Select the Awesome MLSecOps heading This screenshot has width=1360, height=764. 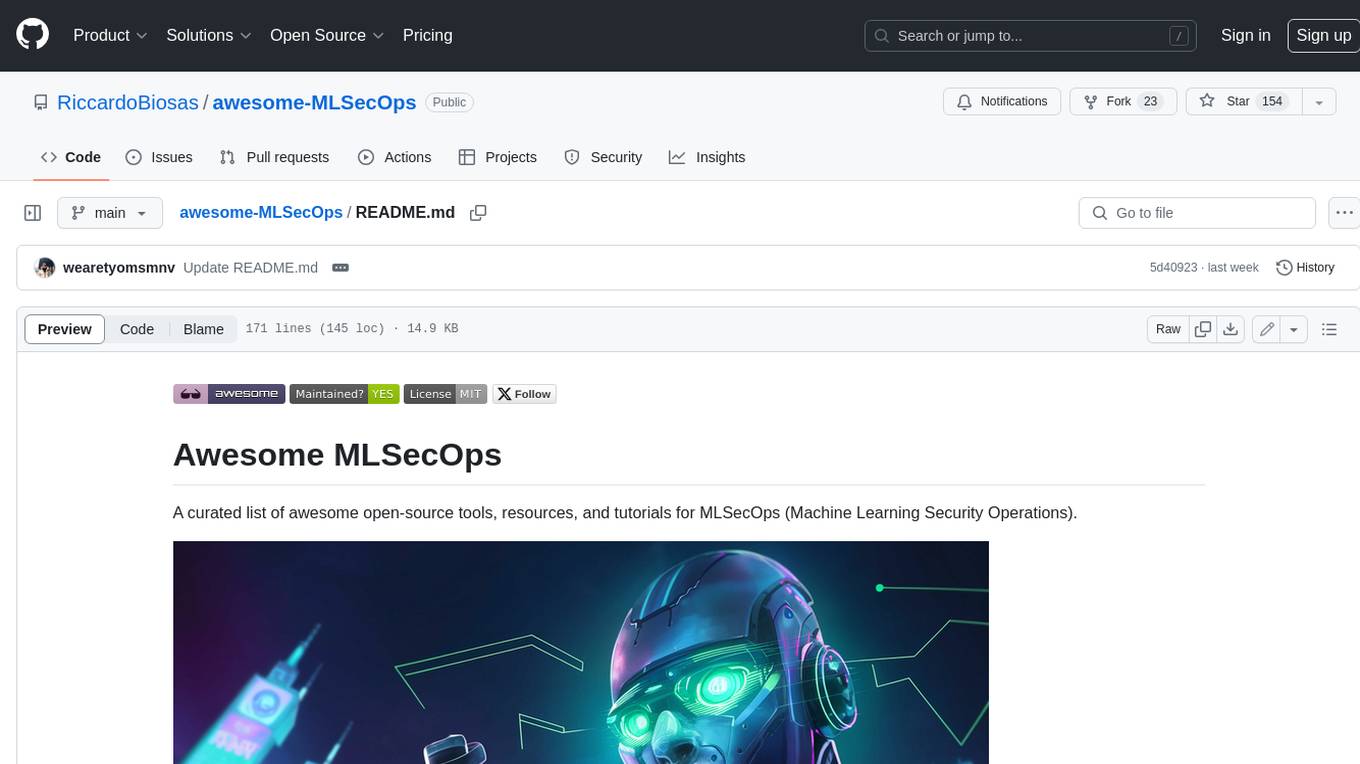337,454
